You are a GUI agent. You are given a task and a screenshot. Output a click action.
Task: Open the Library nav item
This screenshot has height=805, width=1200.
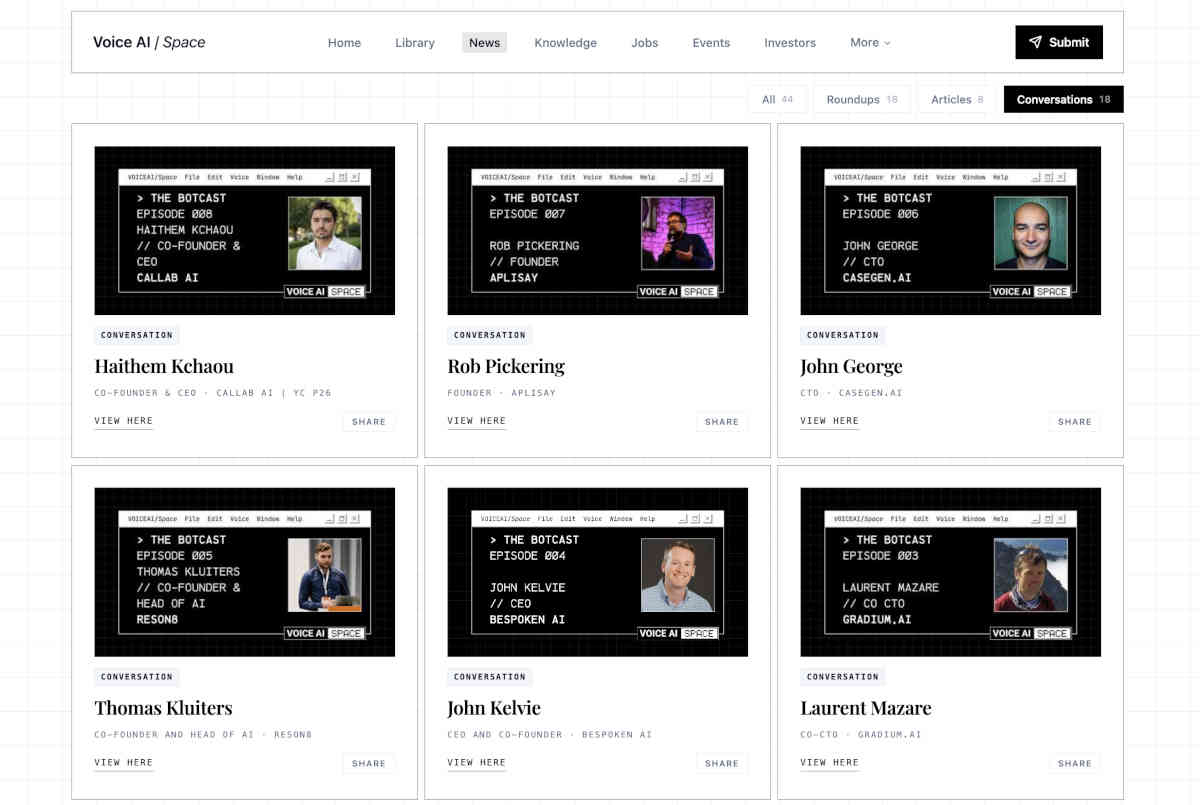(x=414, y=43)
